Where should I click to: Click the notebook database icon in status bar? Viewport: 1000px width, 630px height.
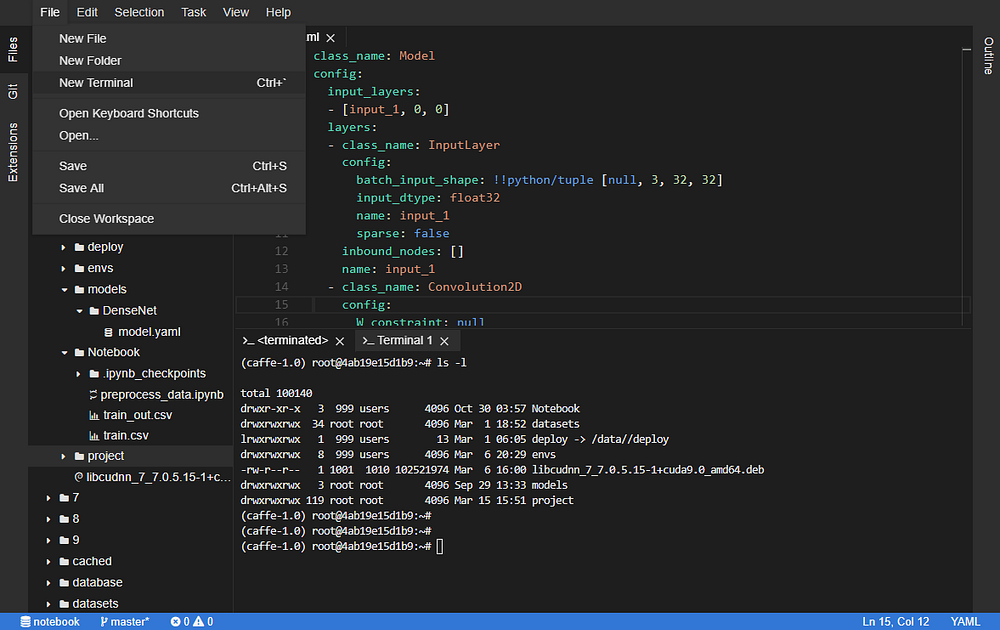coord(25,622)
